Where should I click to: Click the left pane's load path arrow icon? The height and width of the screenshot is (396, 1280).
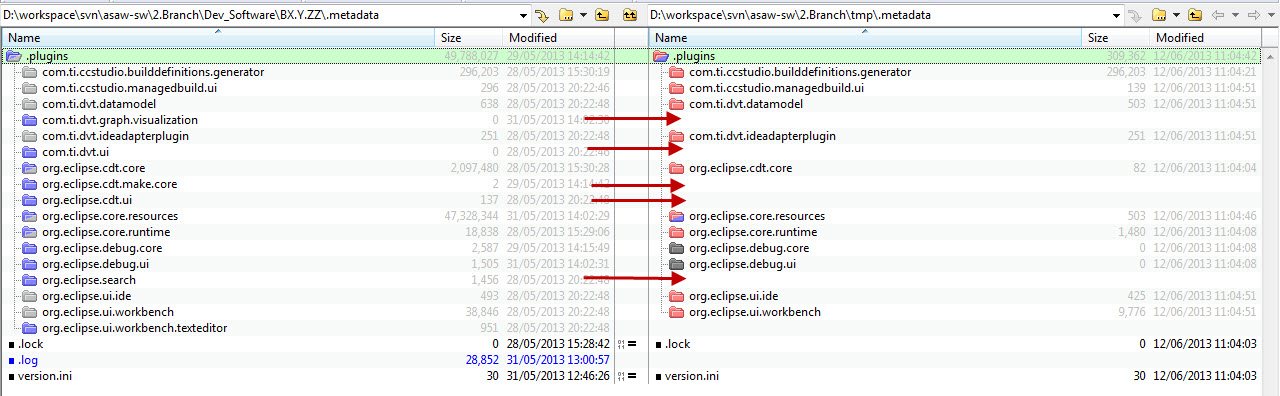pyautogui.click(x=543, y=15)
